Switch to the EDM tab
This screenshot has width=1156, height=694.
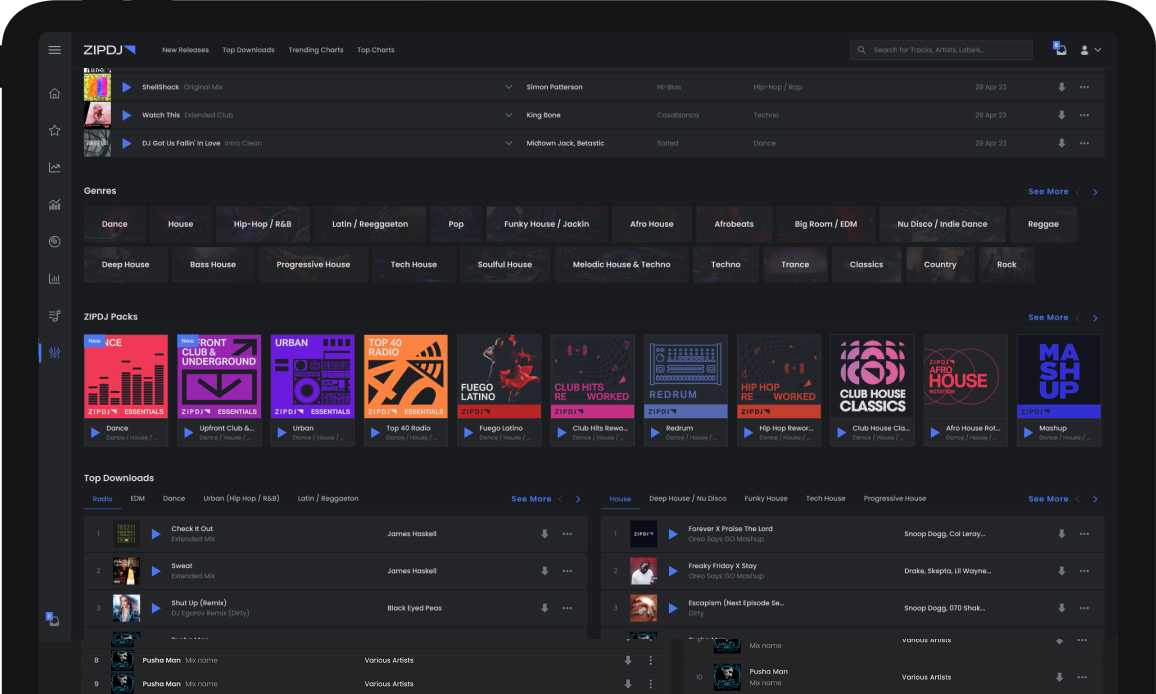[x=138, y=499]
